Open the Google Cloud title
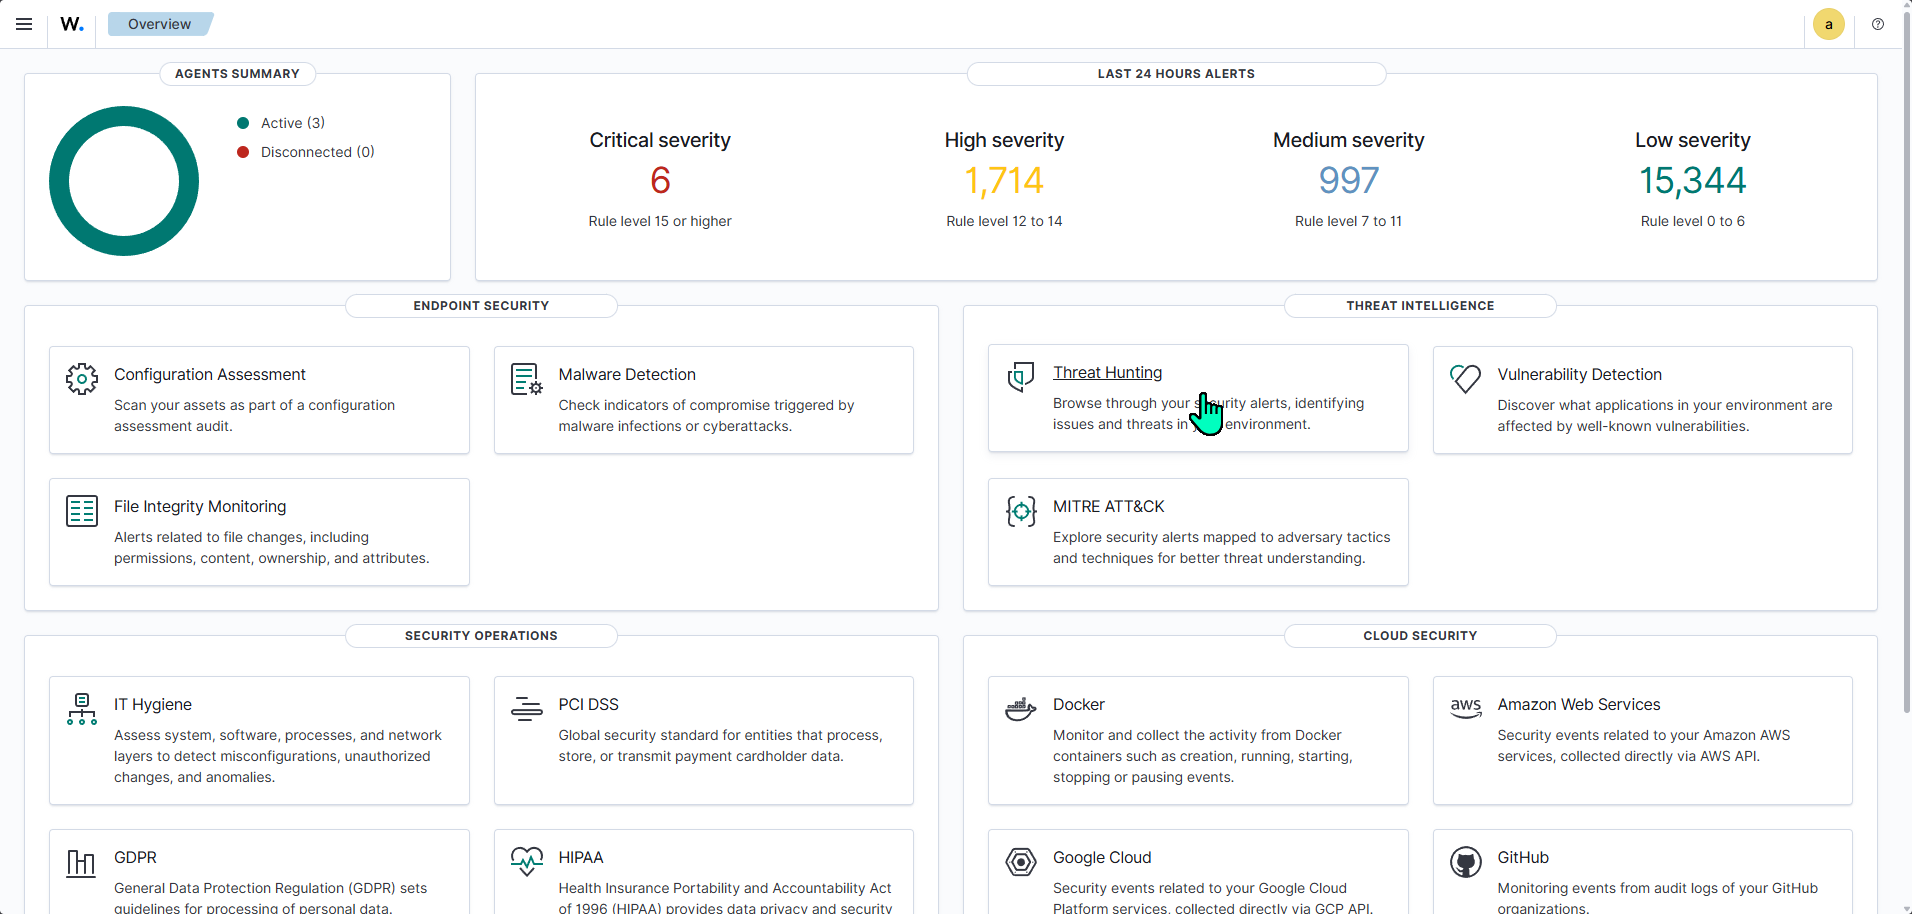Image resolution: width=1912 pixels, height=914 pixels. click(x=1101, y=857)
